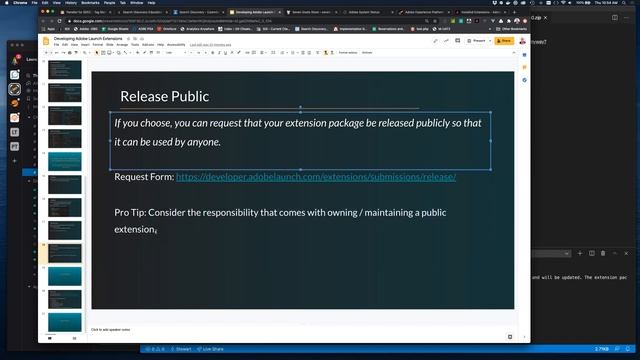Click the Other Bookmarks folder
Image resolution: width=640 pixels, height=360 pixels.
[511, 29]
